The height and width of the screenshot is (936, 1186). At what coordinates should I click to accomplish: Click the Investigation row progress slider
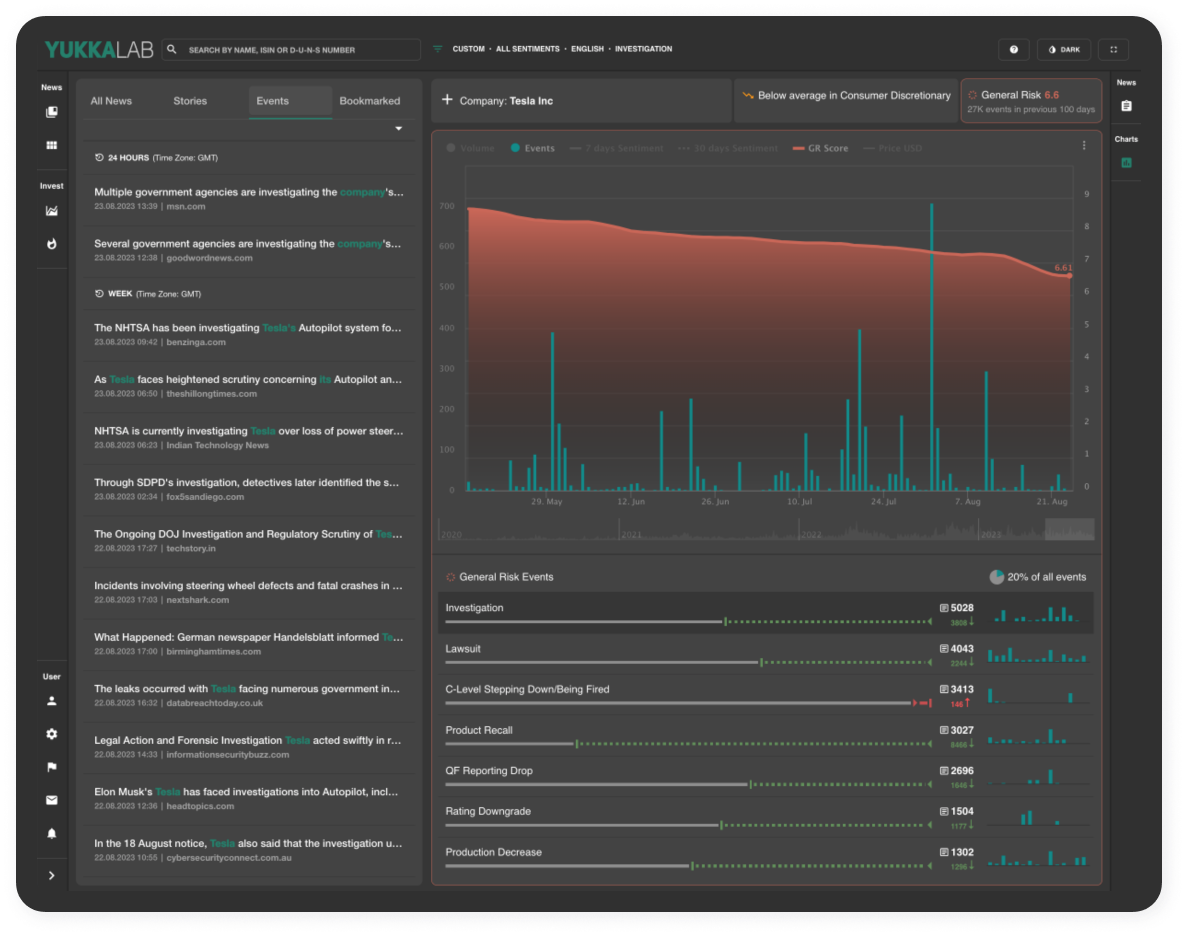pyautogui.click(x=688, y=622)
